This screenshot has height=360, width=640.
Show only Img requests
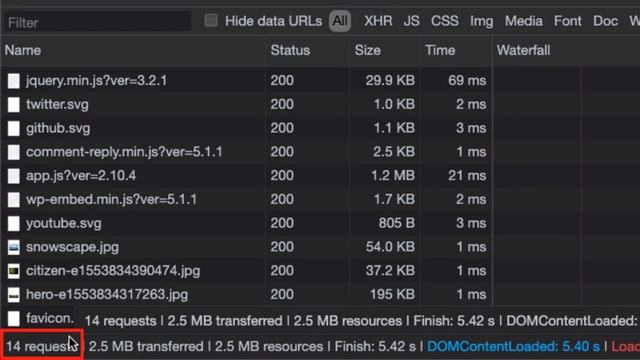[481, 21]
